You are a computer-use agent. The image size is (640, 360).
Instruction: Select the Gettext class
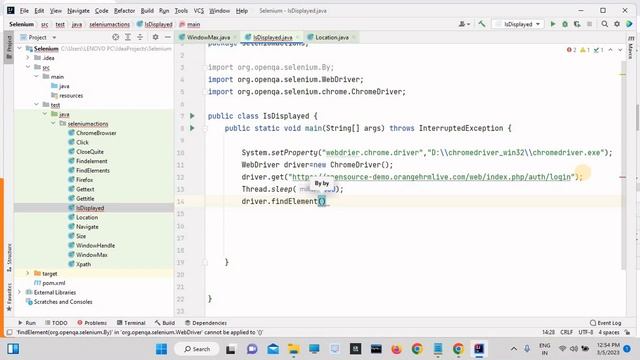[85, 189]
